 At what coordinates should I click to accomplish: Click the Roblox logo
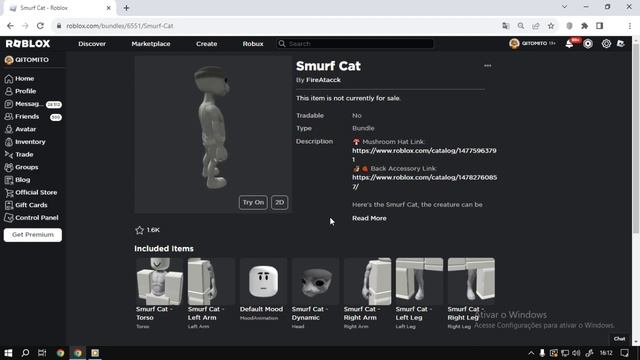point(28,43)
